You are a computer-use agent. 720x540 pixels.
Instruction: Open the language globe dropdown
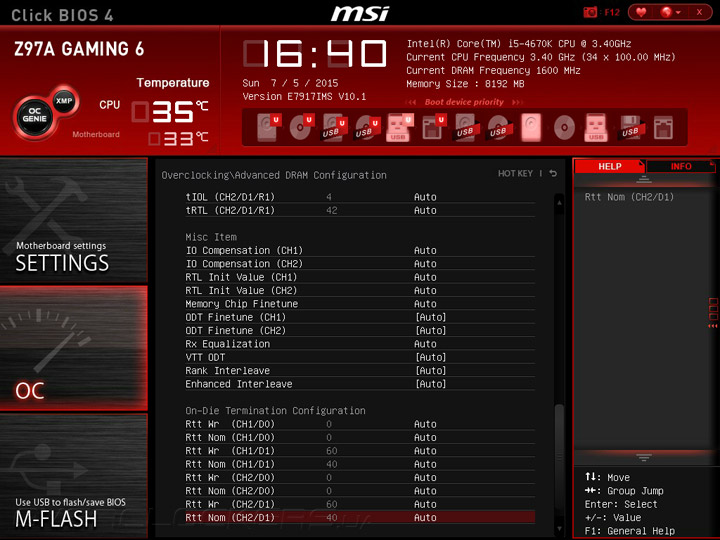coord(670,12)
